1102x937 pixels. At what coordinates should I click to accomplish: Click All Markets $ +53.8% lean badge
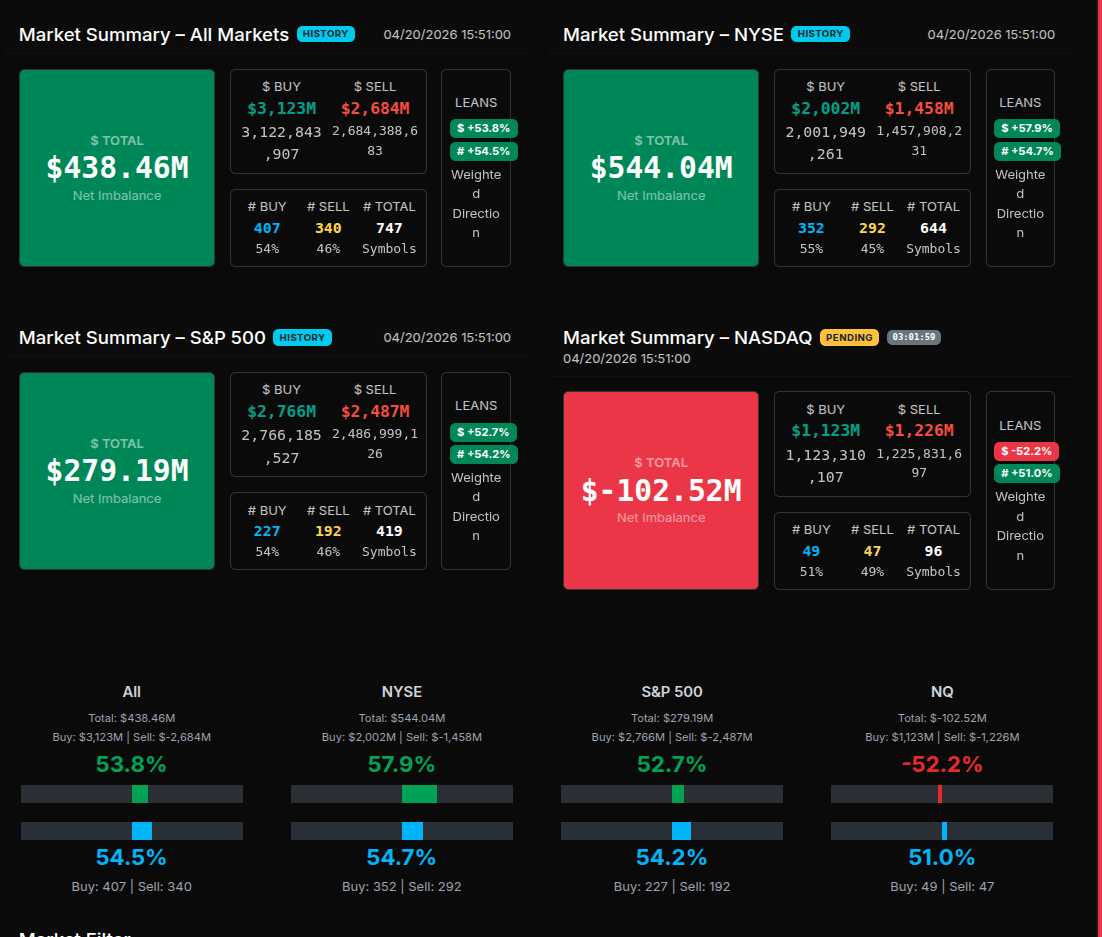(x=483, y=128)
